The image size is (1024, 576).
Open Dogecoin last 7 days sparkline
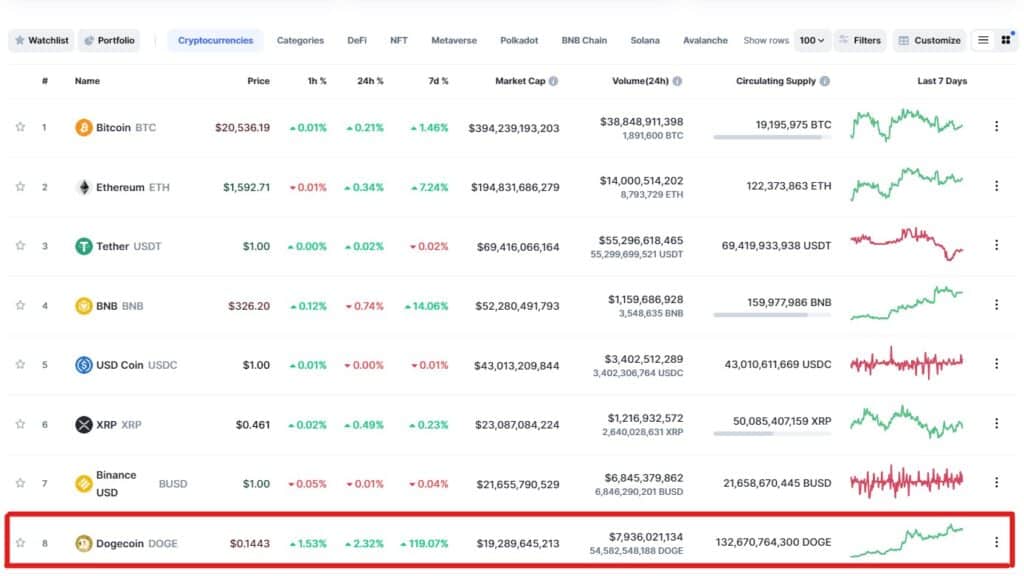906,541
